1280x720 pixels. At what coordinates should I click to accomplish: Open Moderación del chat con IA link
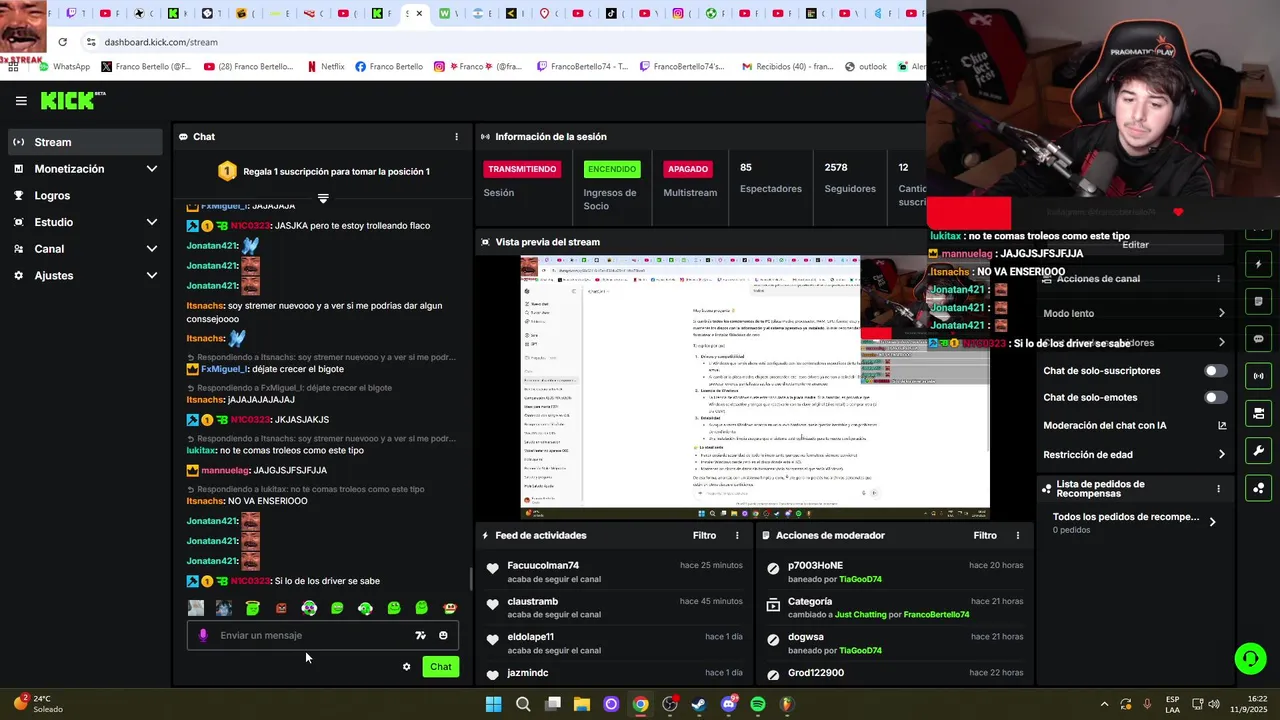[x=1221, y=426]
